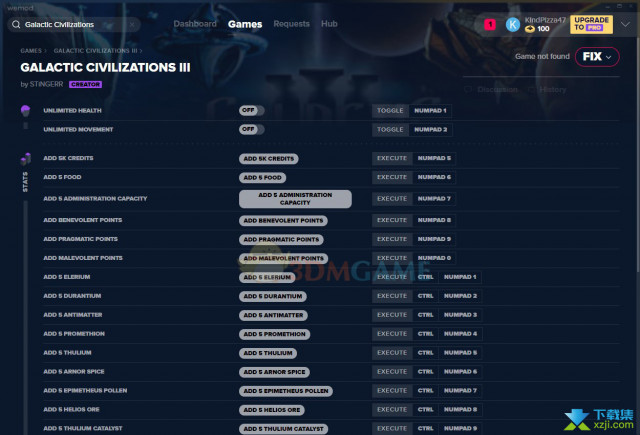
Task: Click NUMPAD 4 binding for Add 5 Promethion
Action: click(460, 334)
